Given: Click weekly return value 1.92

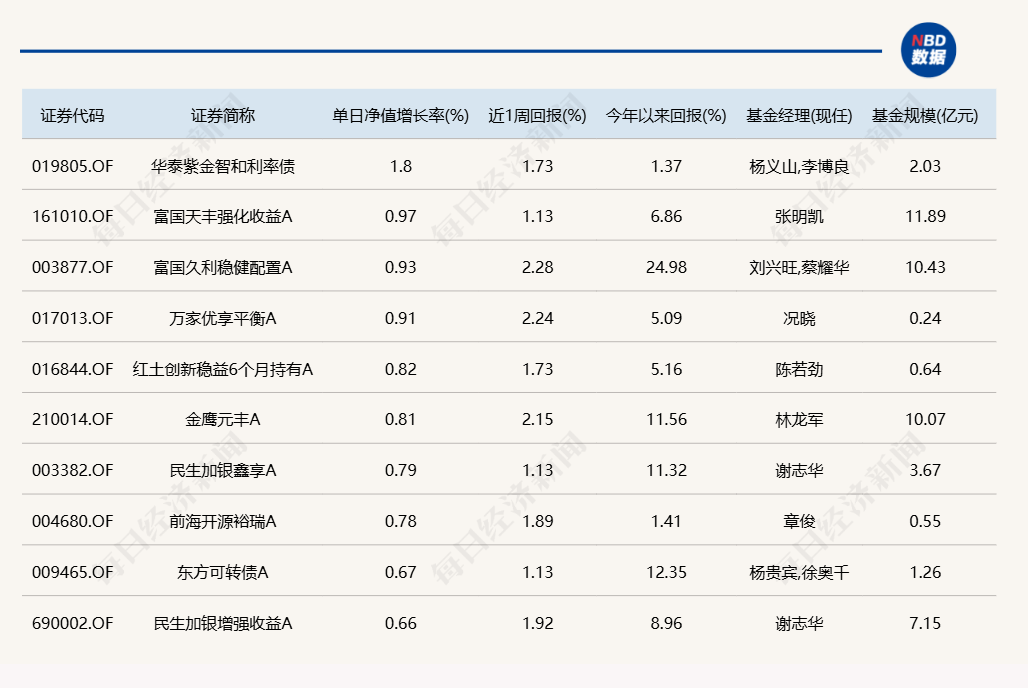Looking at the screenshot, I should click(538, 623).
